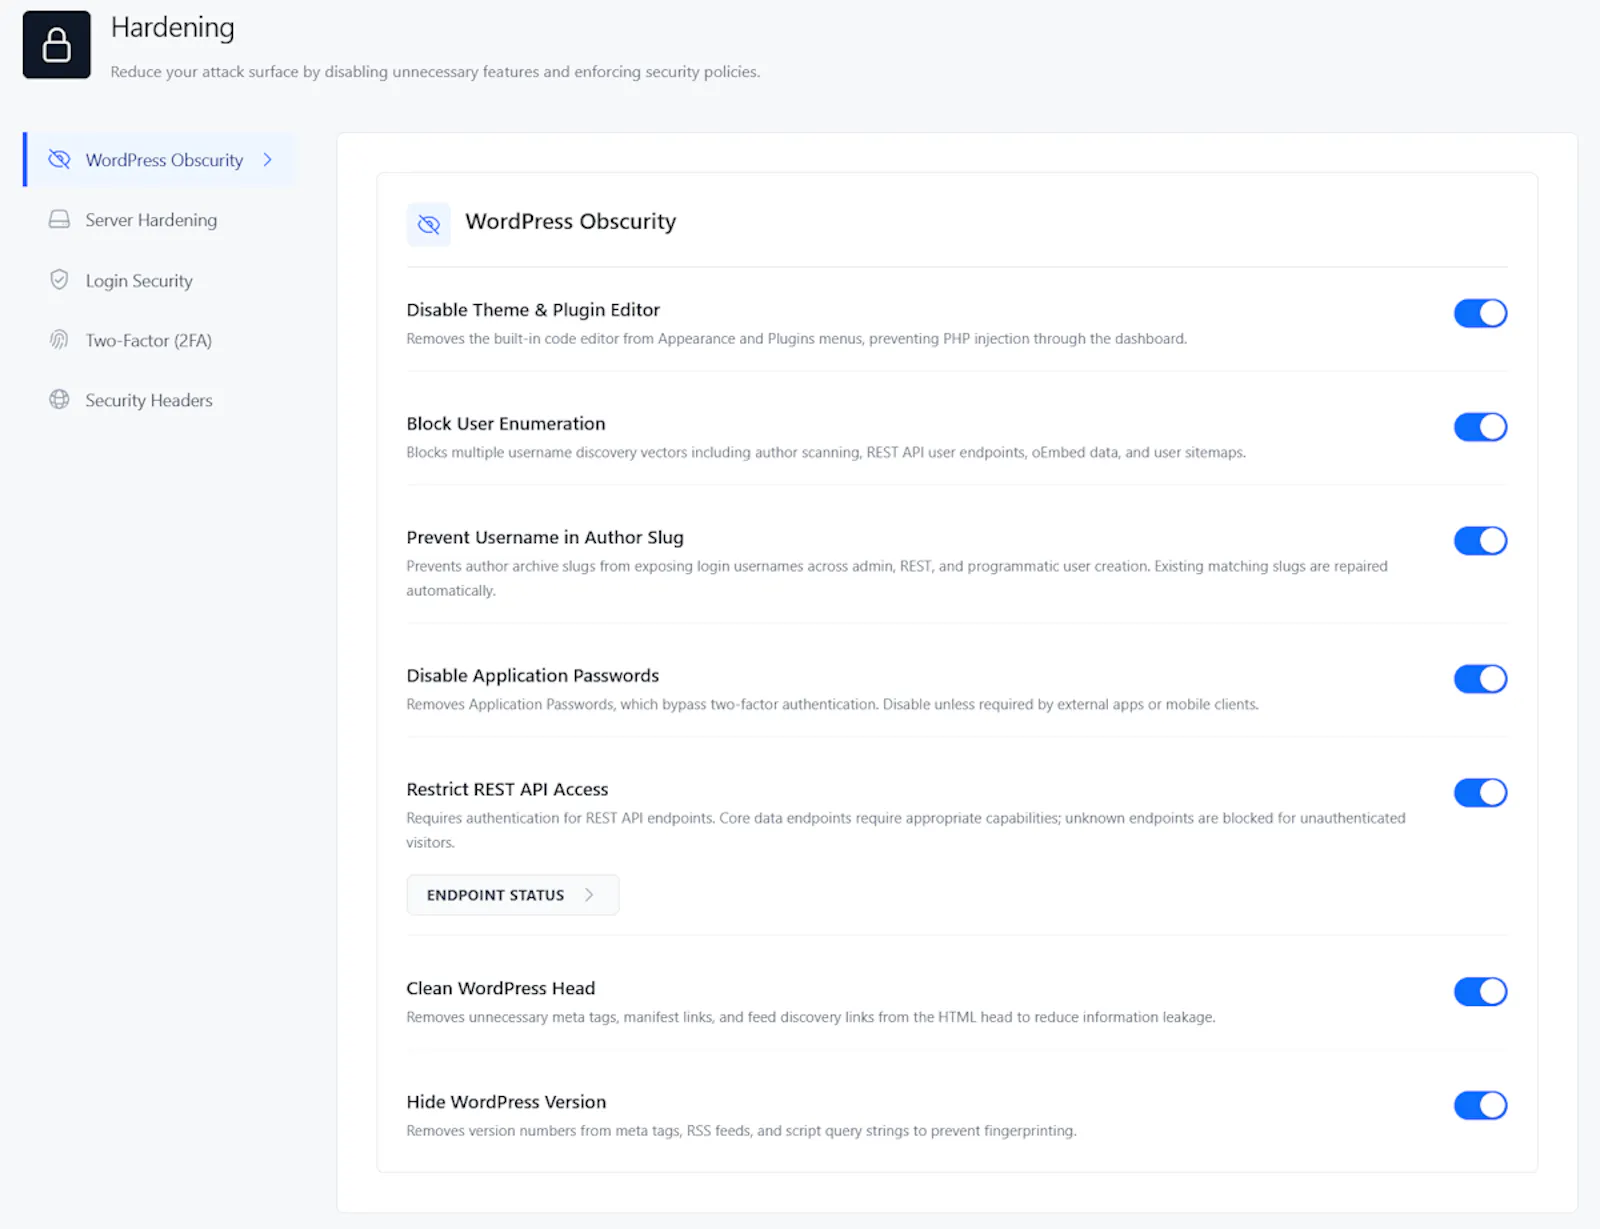Screen dimensions: 1600x1229
Task: Open the Two-Factor (2FA) section
Action: [148, 341]
